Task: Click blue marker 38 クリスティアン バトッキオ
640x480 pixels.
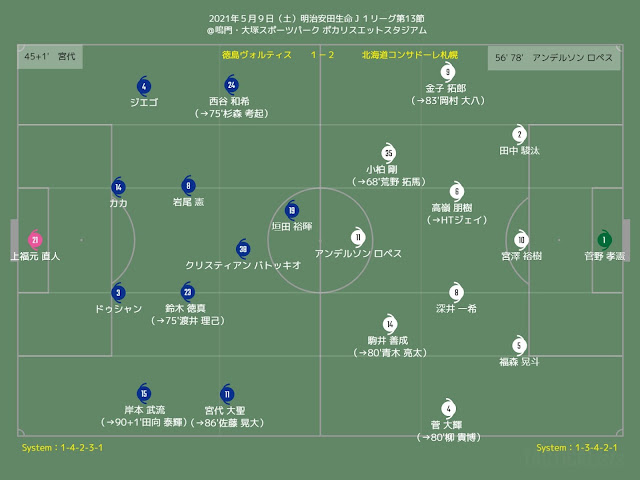Action: click(x=243, y=249)
